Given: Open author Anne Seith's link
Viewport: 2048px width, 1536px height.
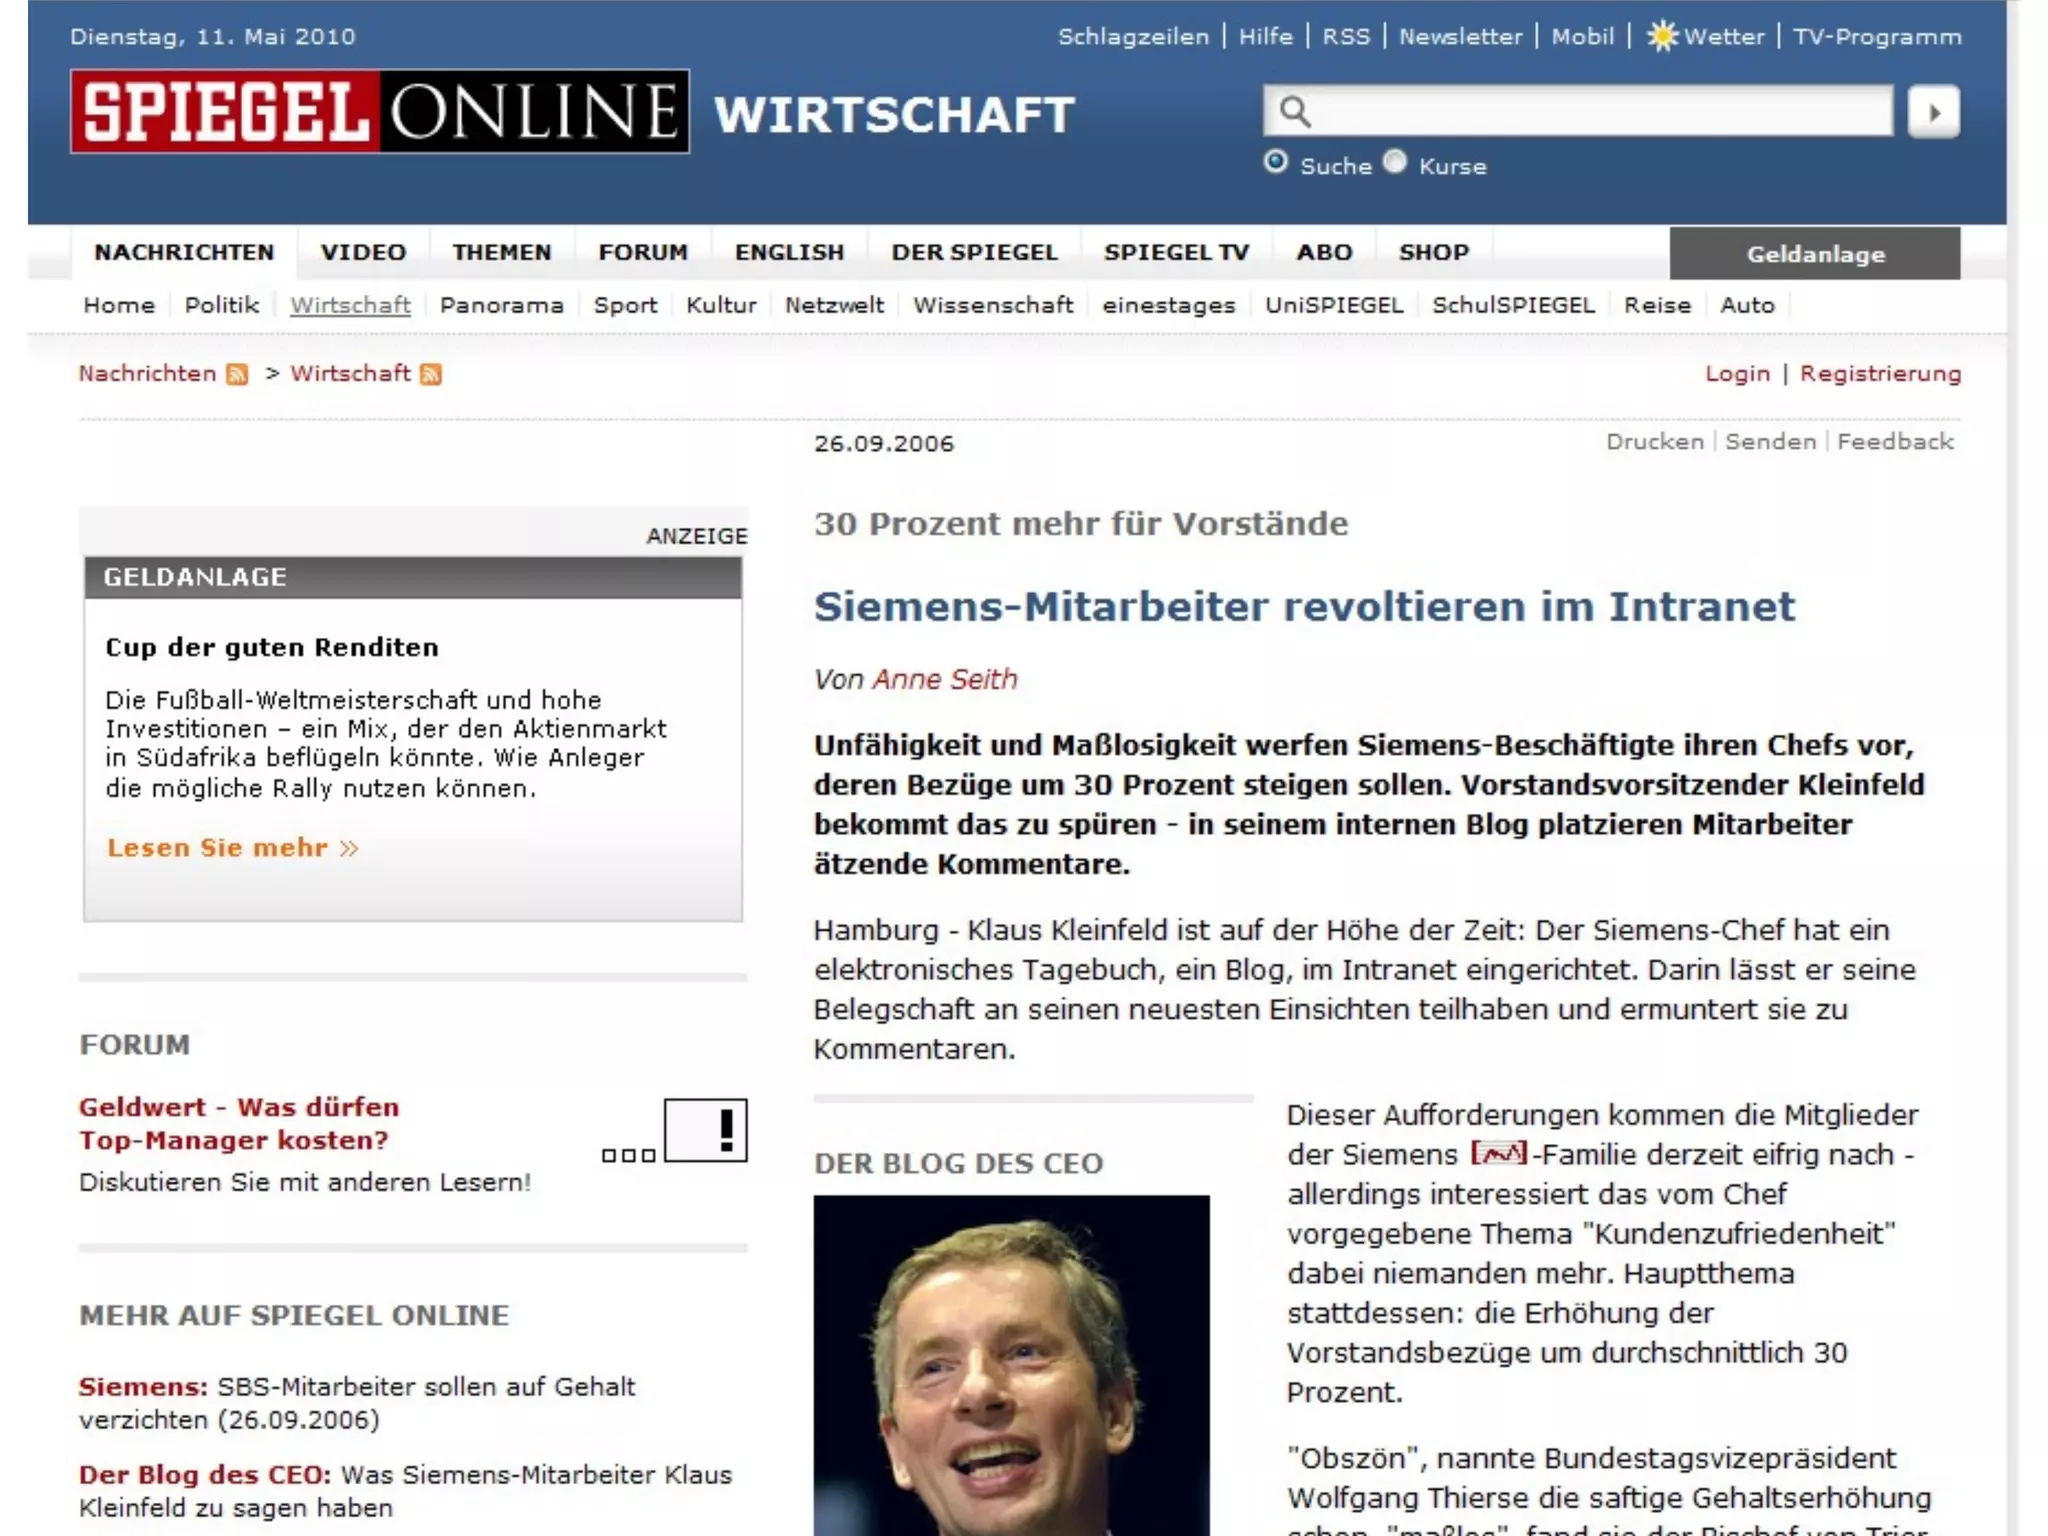Looking at the screenshot, I should click(944, 679).
